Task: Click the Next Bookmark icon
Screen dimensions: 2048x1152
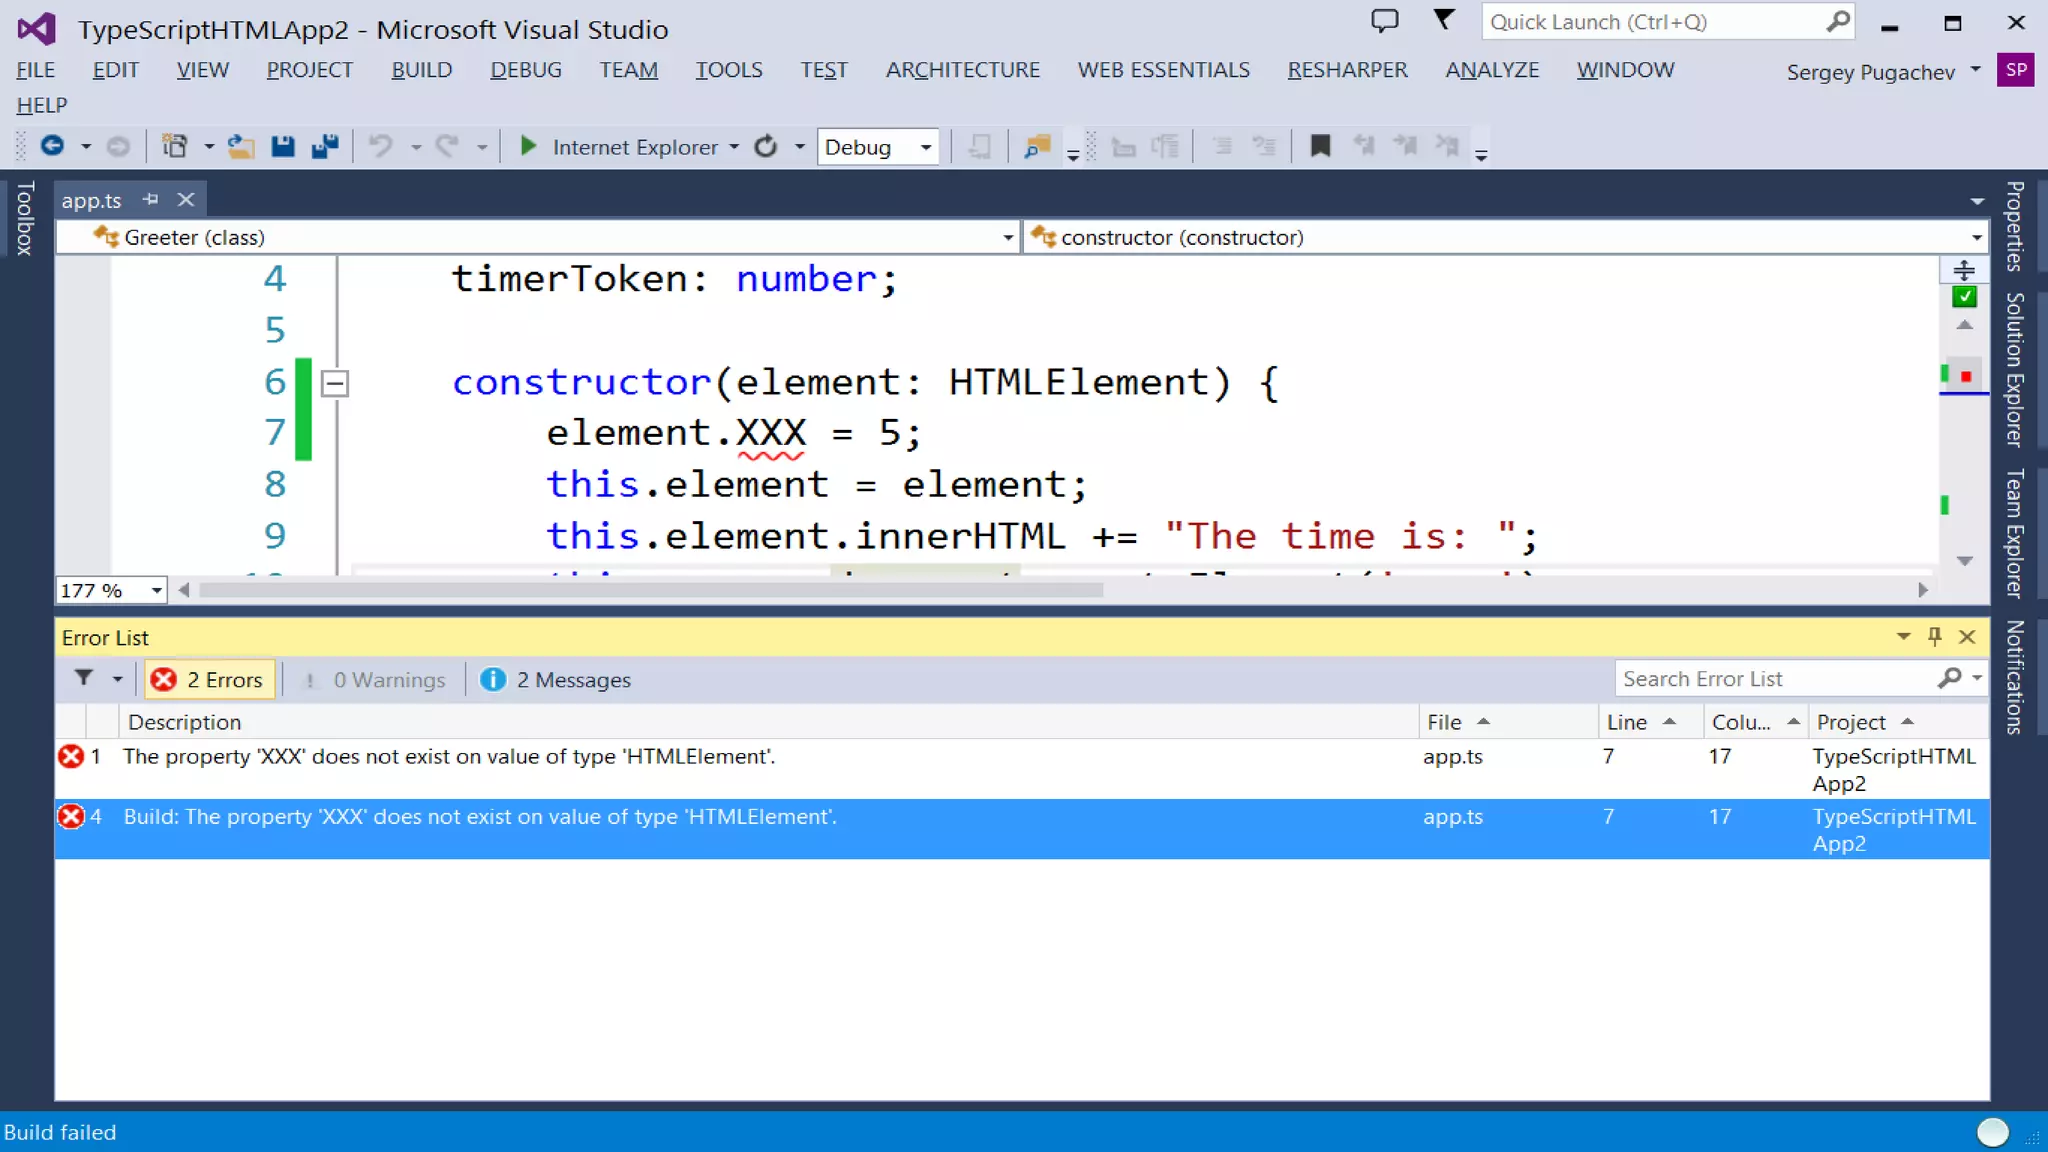Action: point(1405,147)
